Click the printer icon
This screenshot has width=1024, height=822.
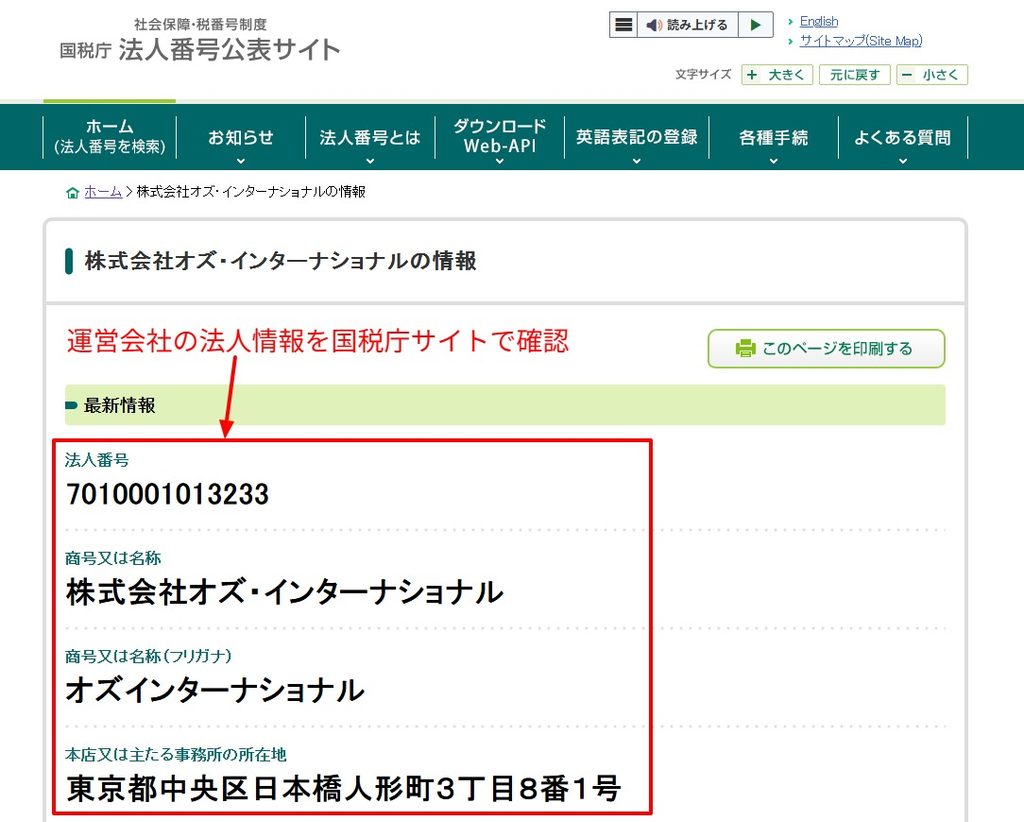click(x=744, y=348)
